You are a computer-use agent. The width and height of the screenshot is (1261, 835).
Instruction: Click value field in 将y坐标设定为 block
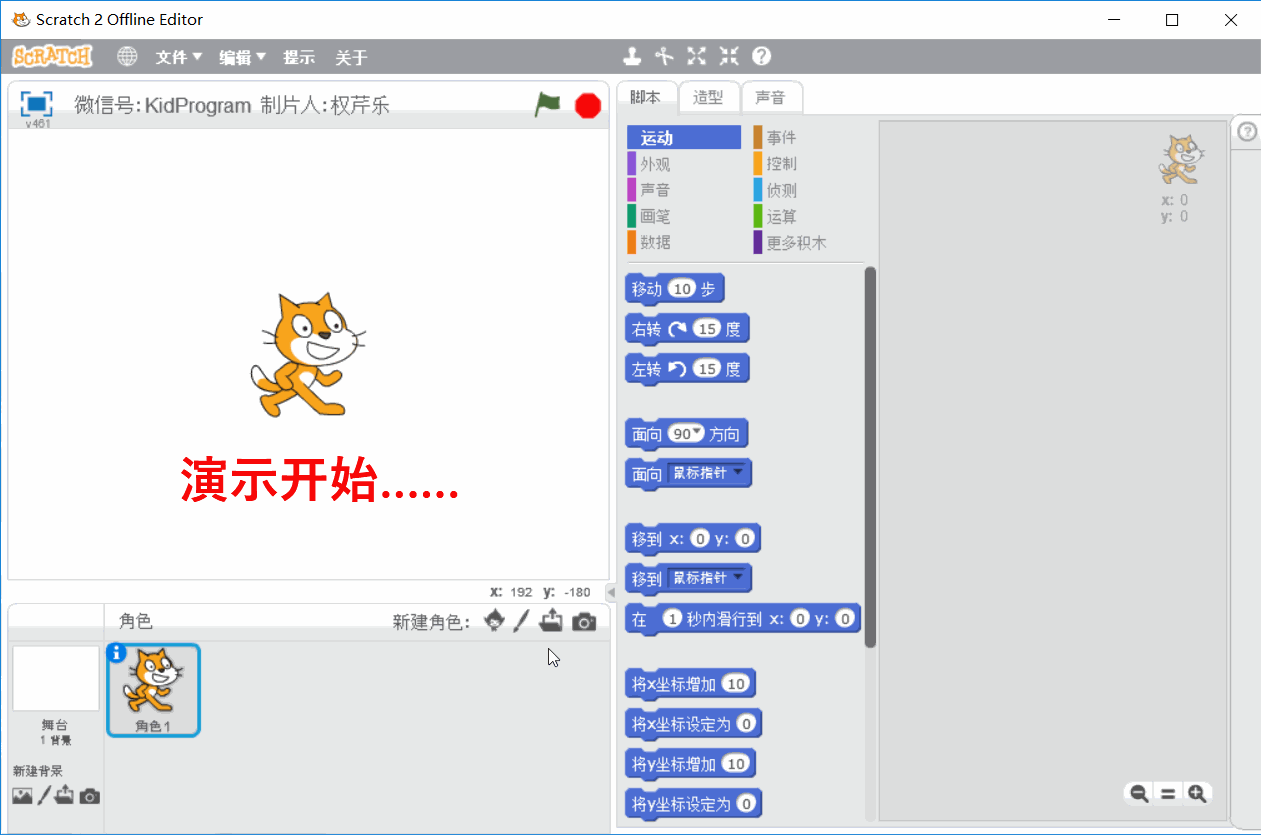point(746,804)
